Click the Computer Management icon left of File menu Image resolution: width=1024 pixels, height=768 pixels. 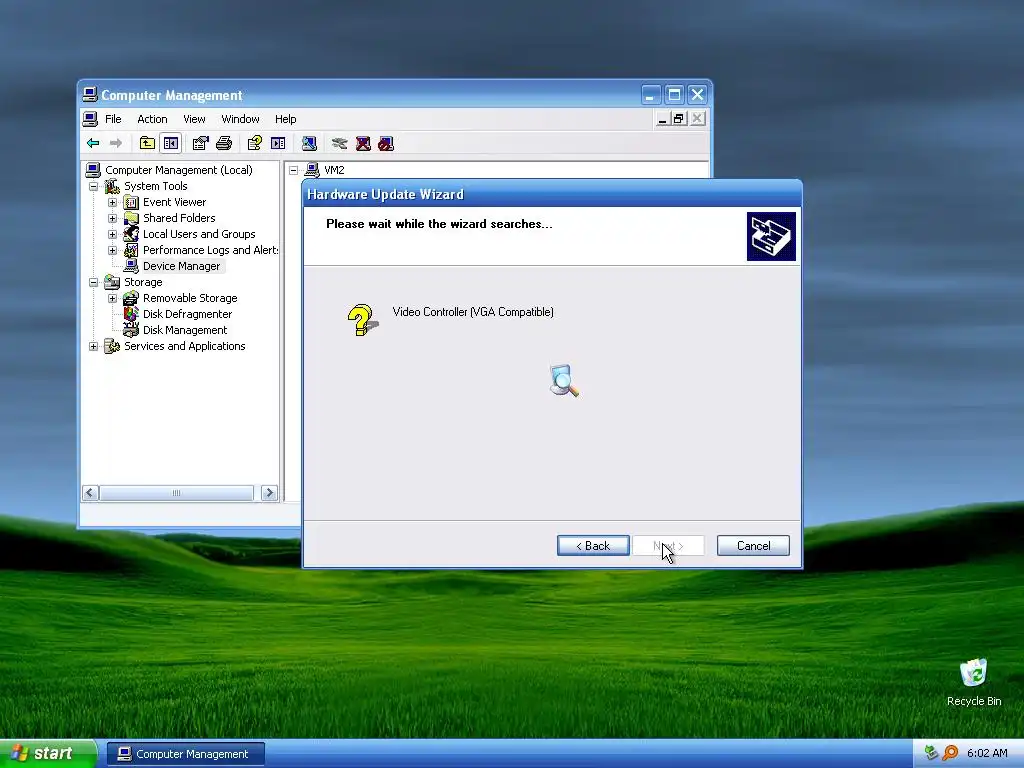tap(90, 119)
